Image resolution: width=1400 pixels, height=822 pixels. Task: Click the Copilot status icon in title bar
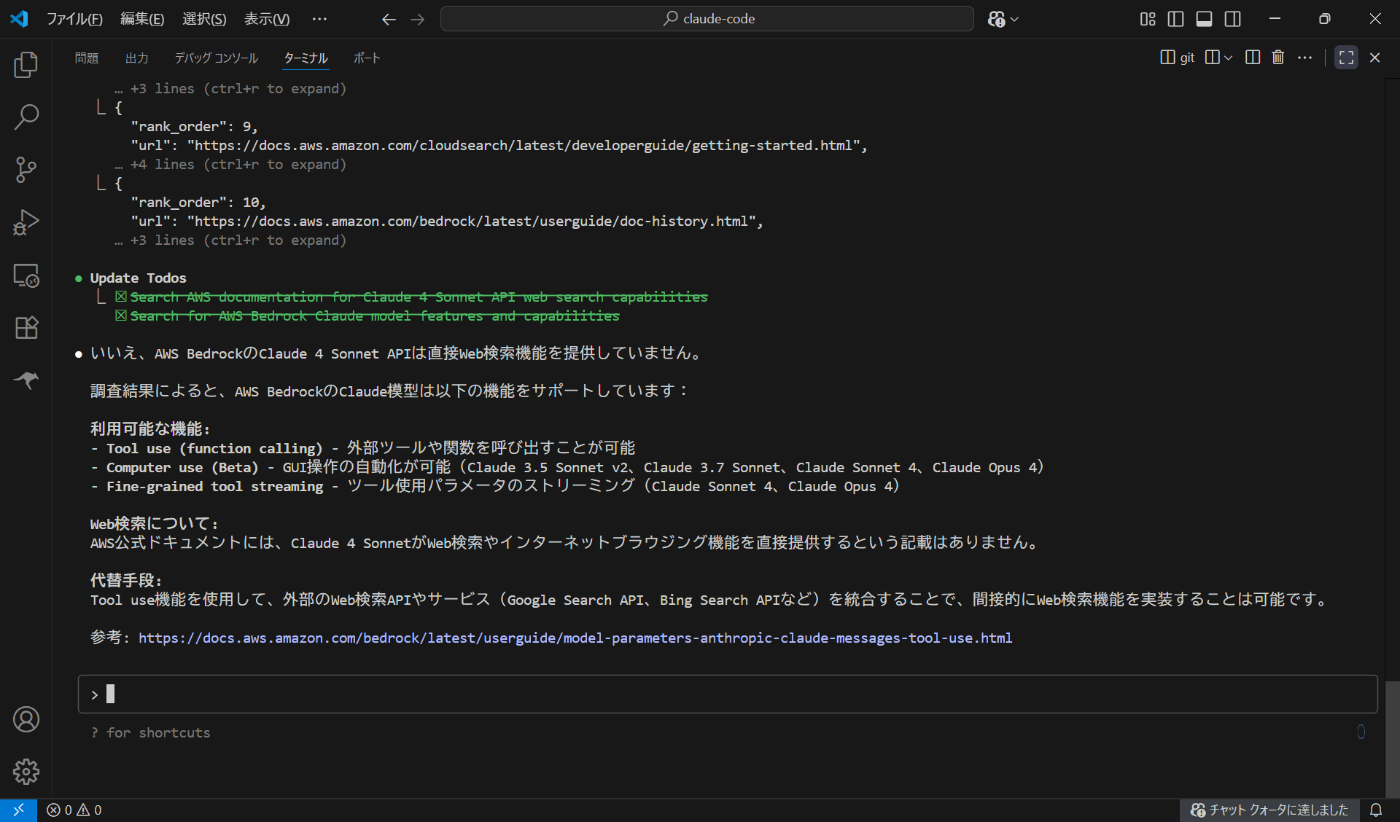(x=996, y=19)
